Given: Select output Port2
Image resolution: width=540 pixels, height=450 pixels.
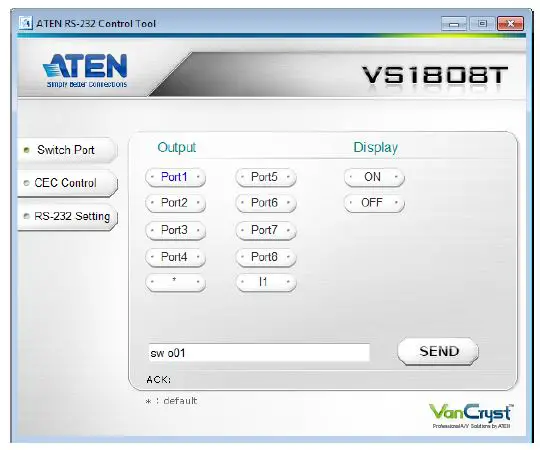Looking at the screenshot, I should (175, 203).
